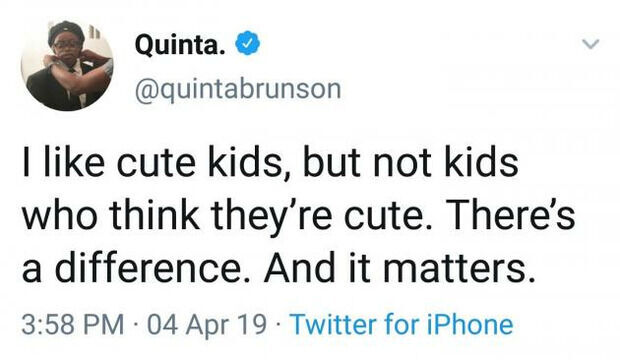Click the dot separator after 3:58 PM

136,325
